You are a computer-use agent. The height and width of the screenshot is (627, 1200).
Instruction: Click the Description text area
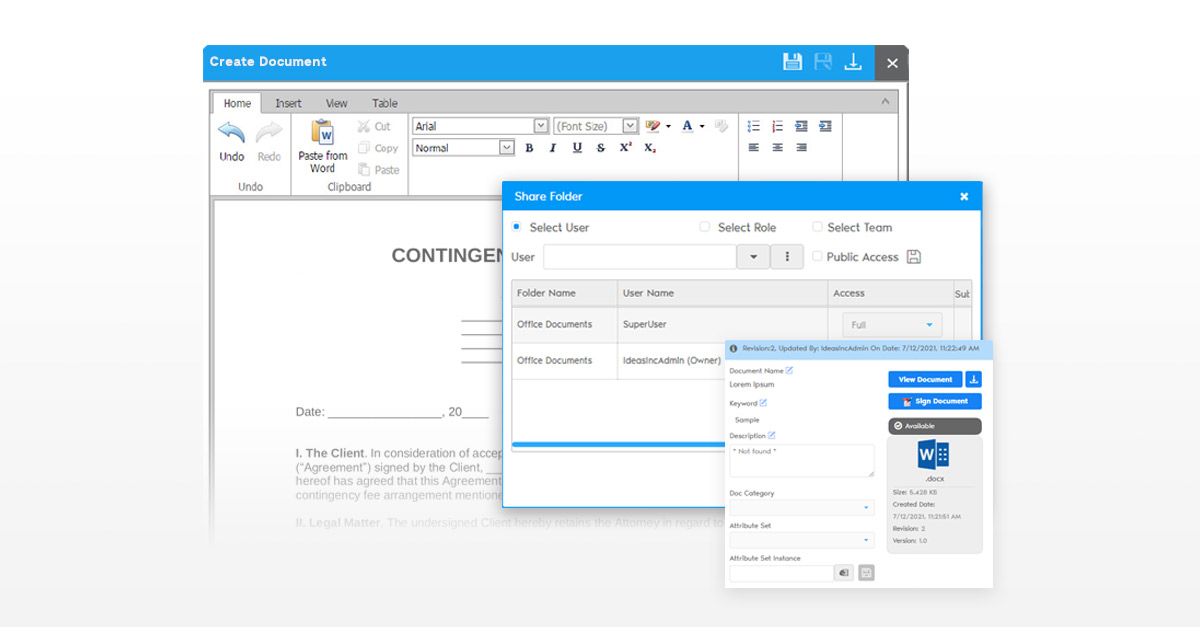pyautogui.click(x=802, y=461)
